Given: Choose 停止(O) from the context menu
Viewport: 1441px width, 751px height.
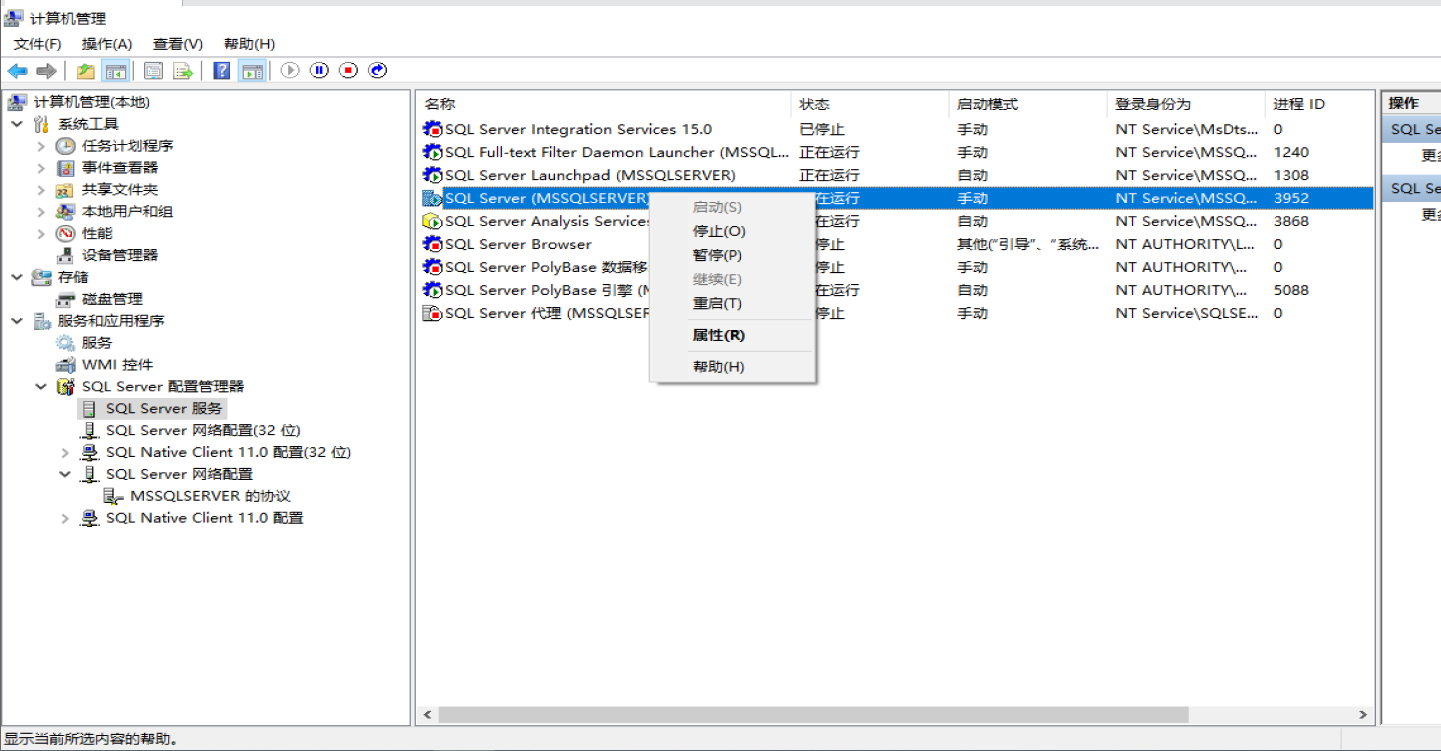Looking at the screenshot, I should [719, 231].
